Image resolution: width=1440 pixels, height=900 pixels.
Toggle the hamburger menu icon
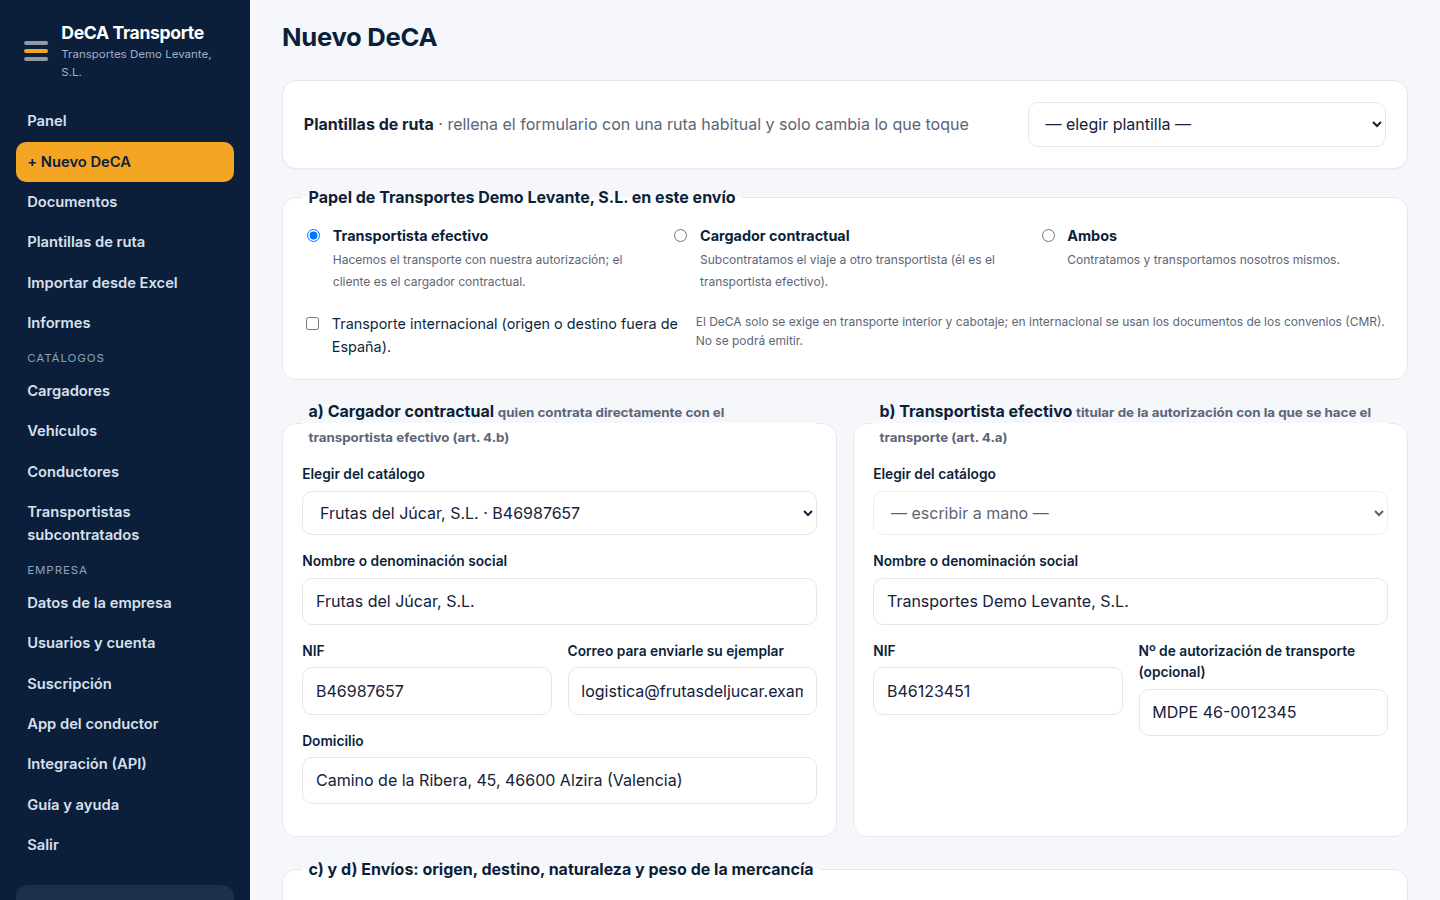click(x=36, y=51)
